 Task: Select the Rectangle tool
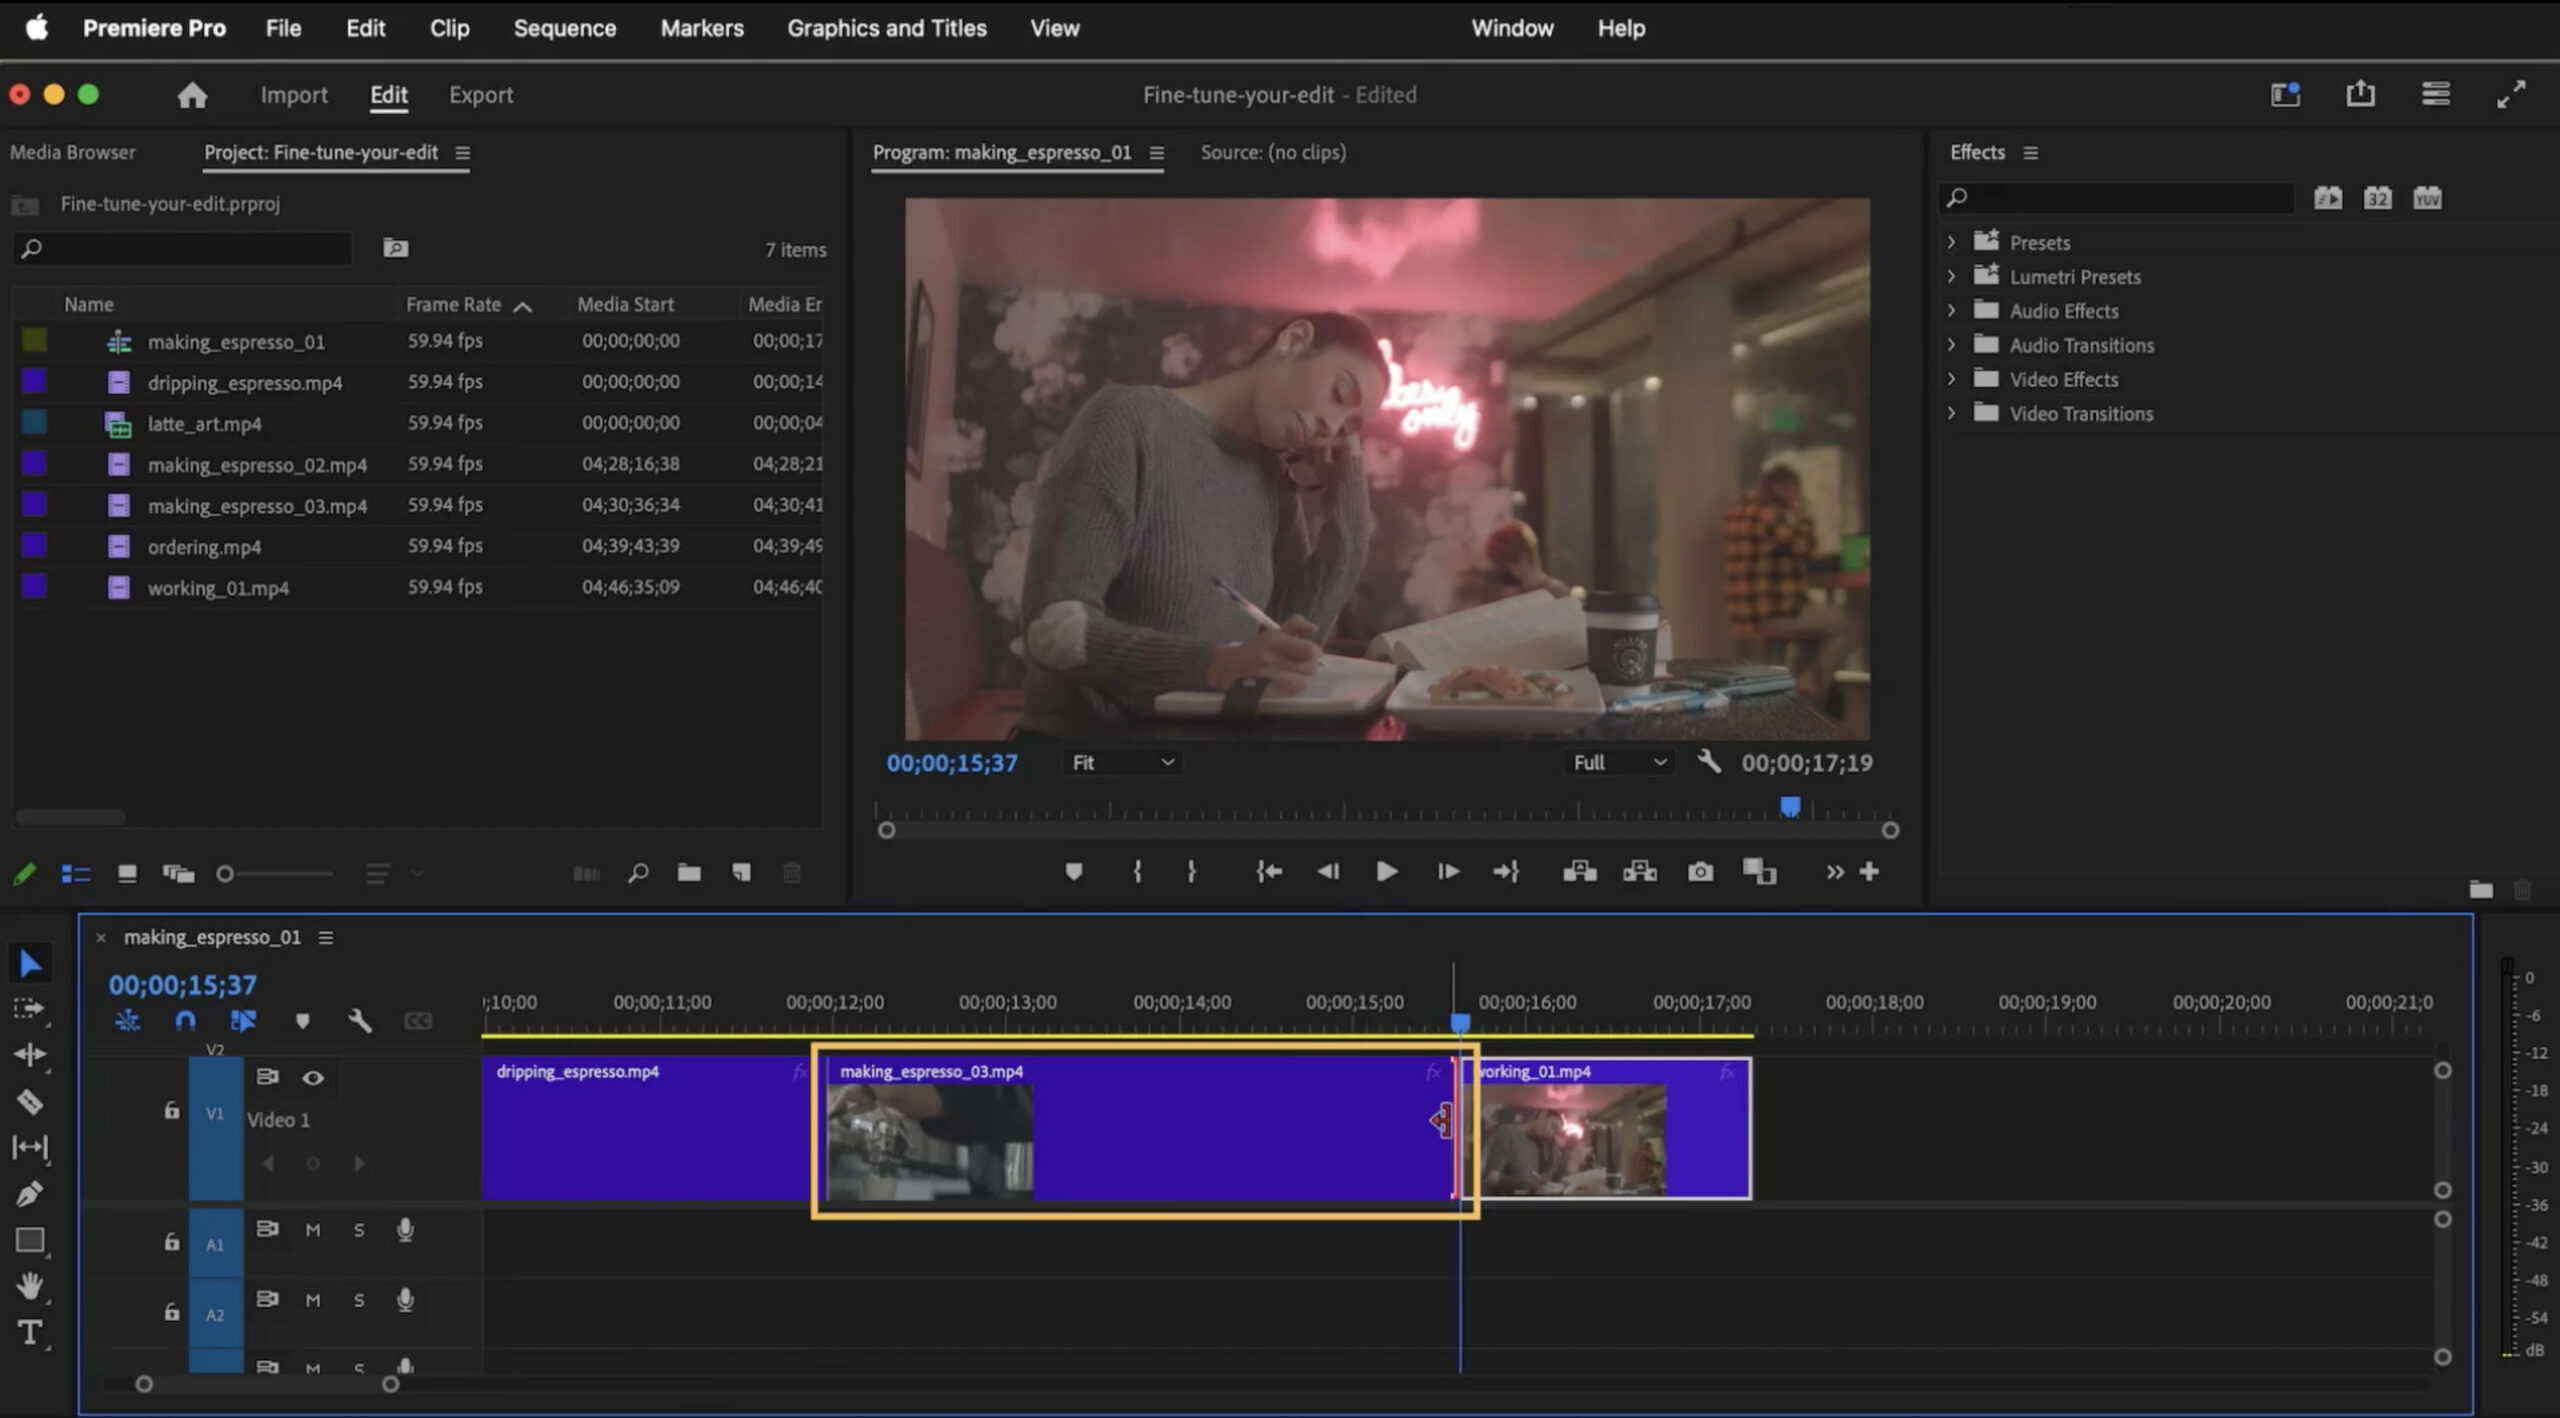[x=30, y=1240]
